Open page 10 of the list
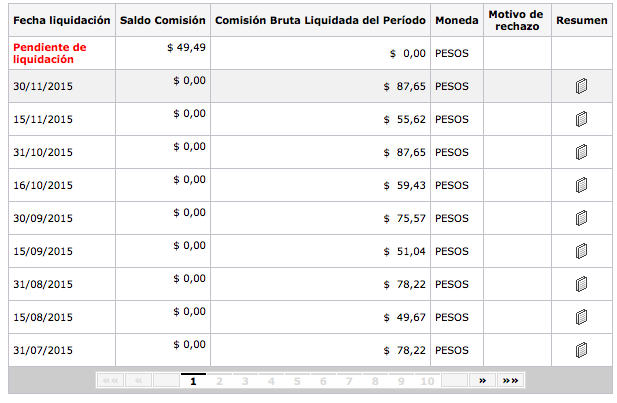Viewport: 617px width, 403px height. 427,381
